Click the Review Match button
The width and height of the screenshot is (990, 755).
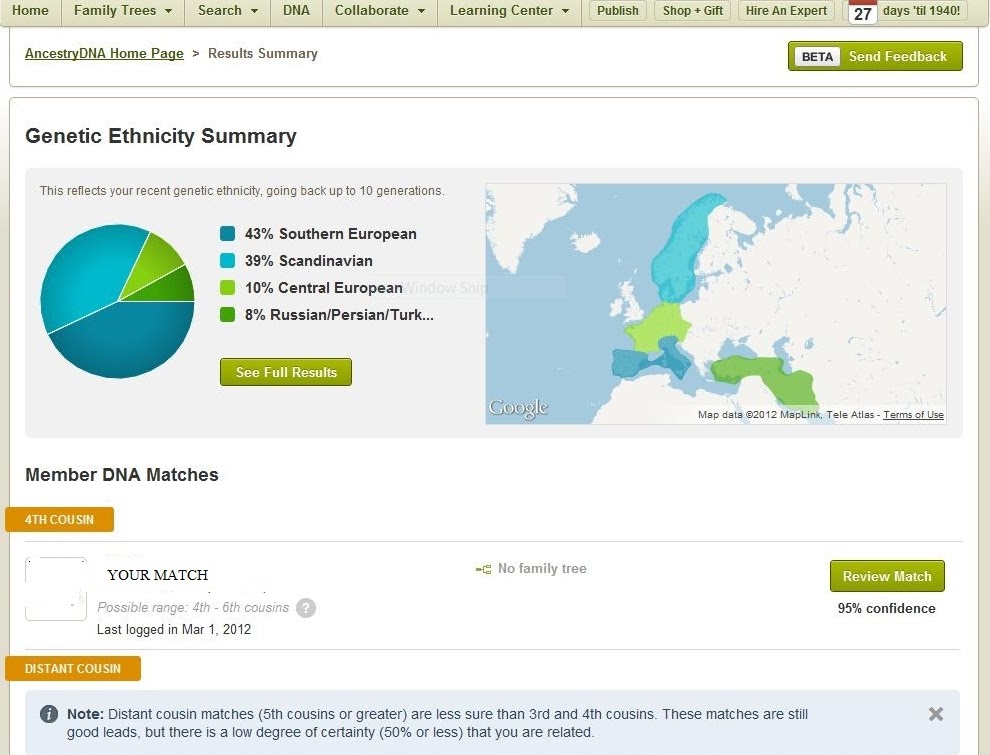(887, 576)
